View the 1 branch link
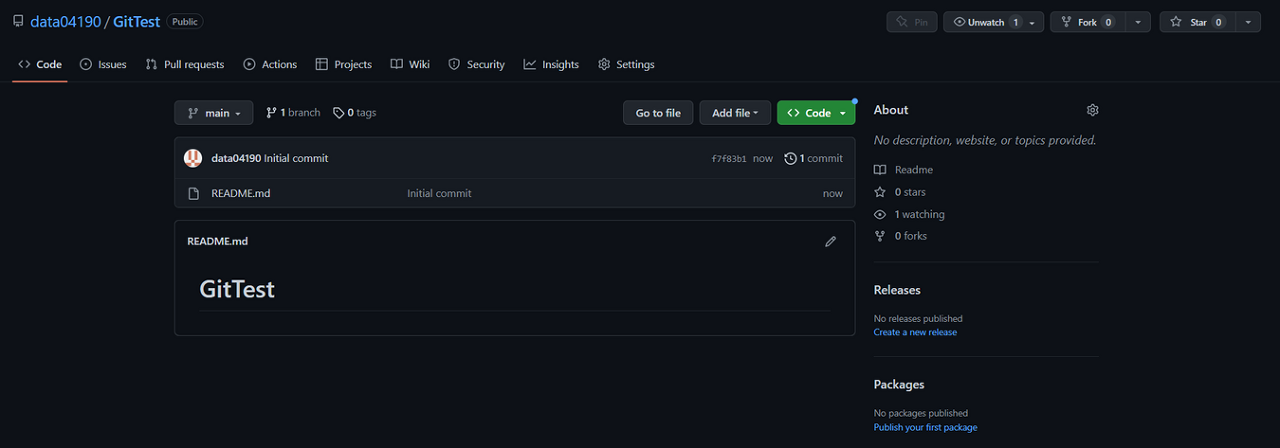1280x448 pixels. tap(293, 113)
